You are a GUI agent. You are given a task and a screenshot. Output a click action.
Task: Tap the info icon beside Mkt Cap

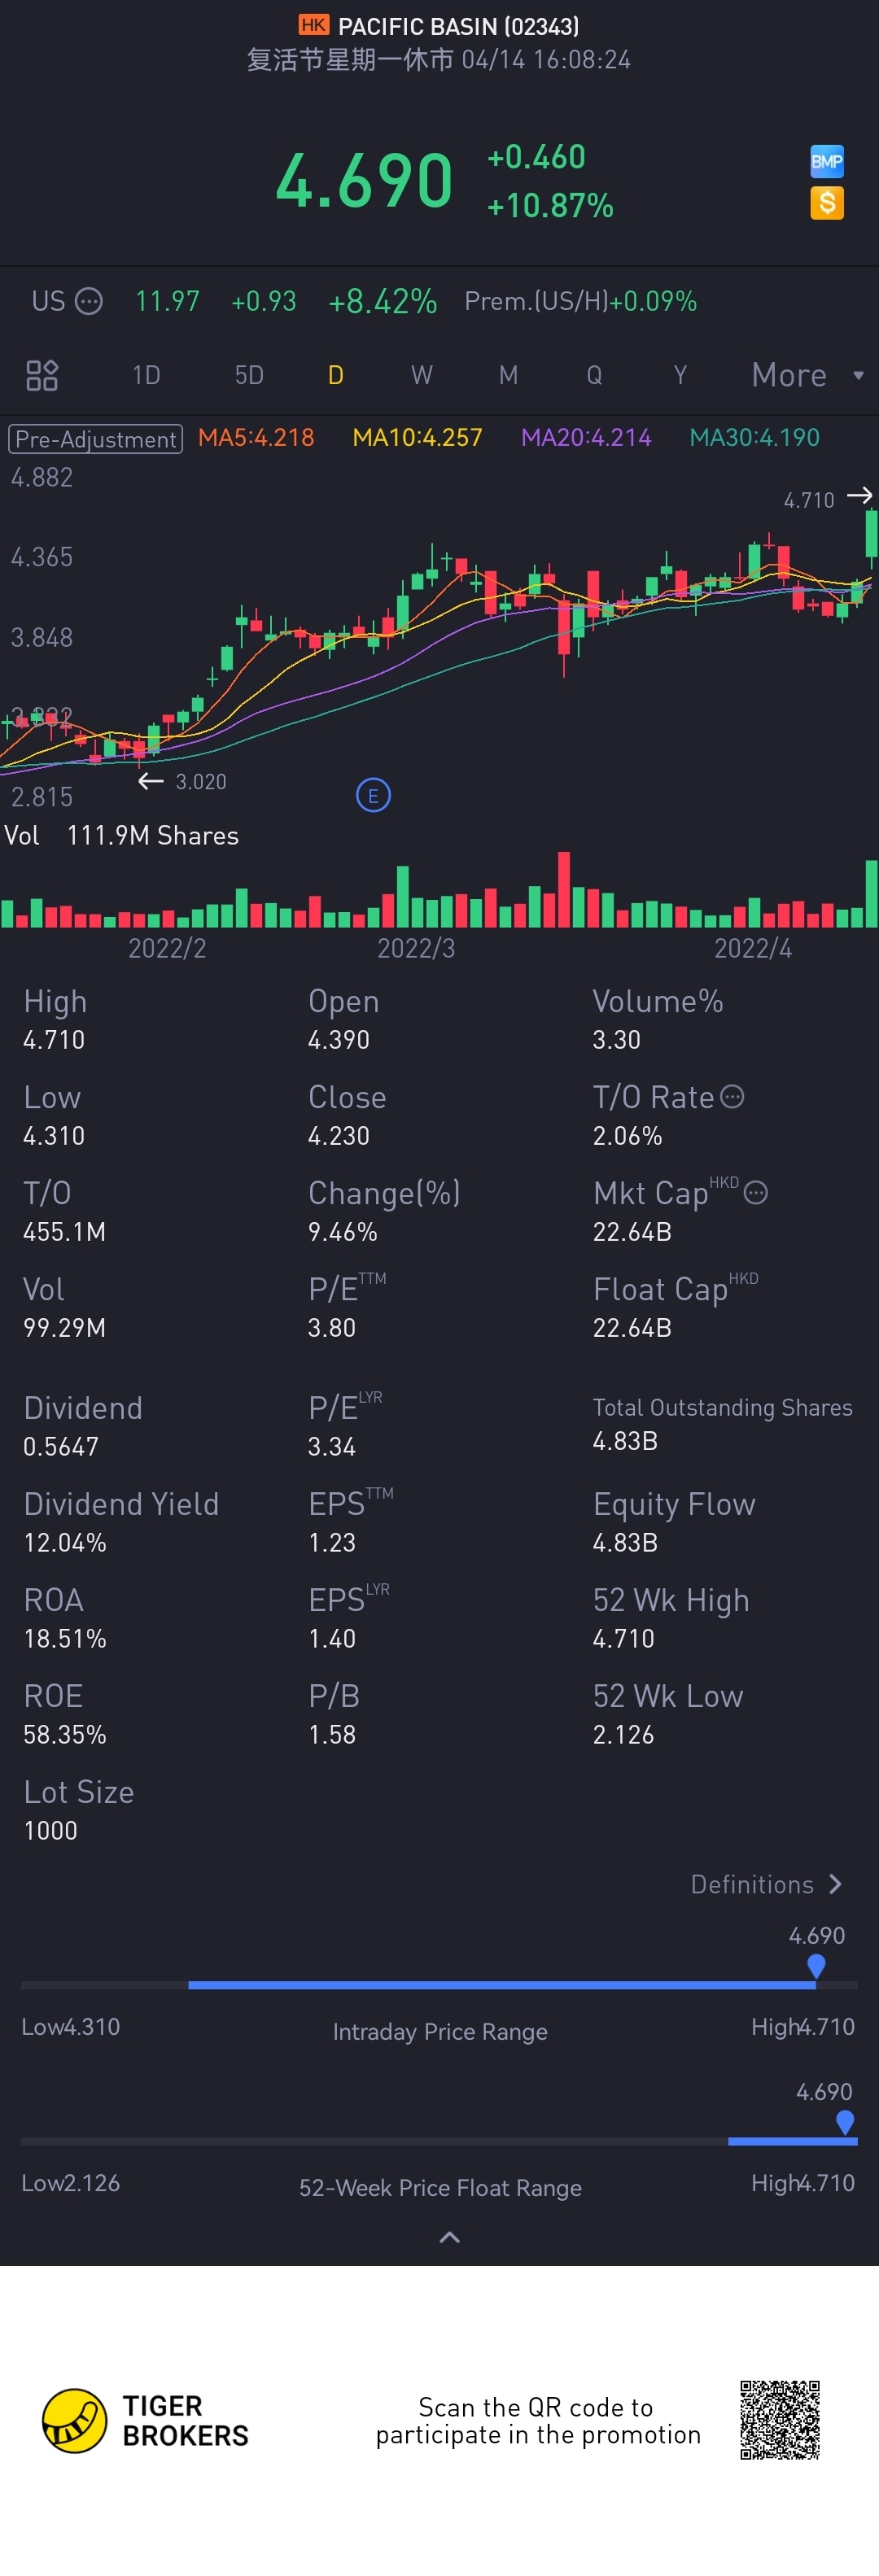(x=756, y=1193)
